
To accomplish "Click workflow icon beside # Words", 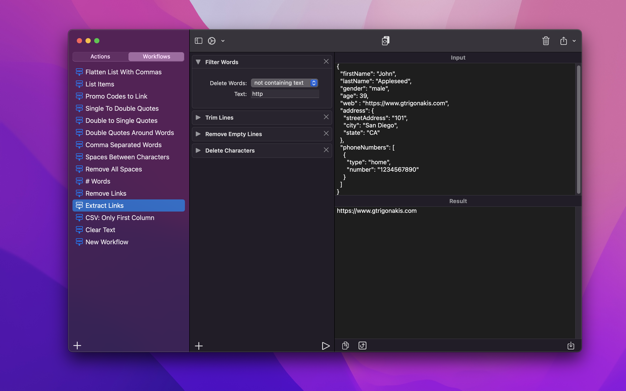I will (79, 181).
